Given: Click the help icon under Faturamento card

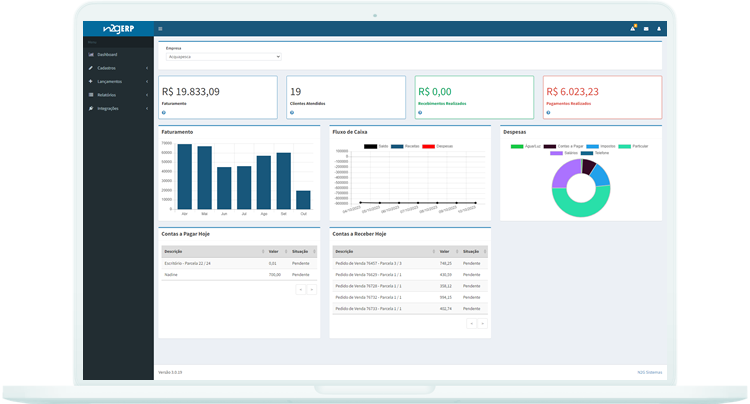Looking at the screenshot, I should 164,113.
